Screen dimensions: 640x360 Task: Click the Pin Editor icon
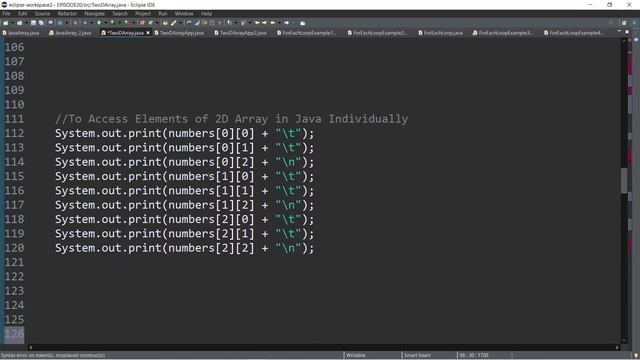pyautogui.click(x=302, y=23)
